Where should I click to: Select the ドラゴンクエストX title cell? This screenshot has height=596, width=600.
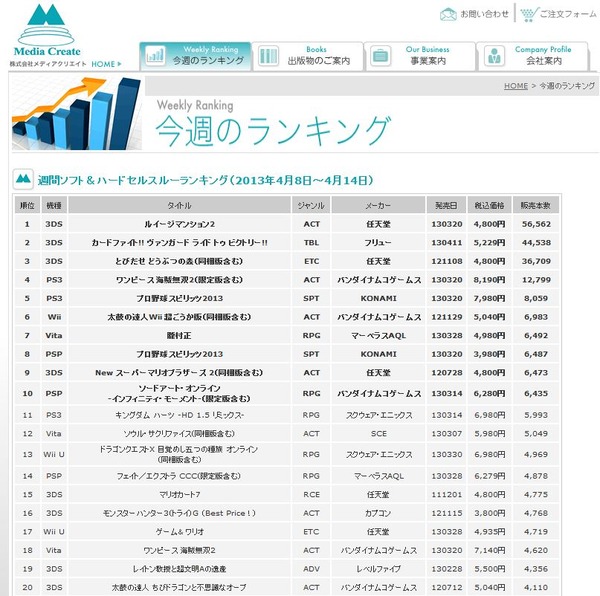pyautogui.click(x=179, y=454)
